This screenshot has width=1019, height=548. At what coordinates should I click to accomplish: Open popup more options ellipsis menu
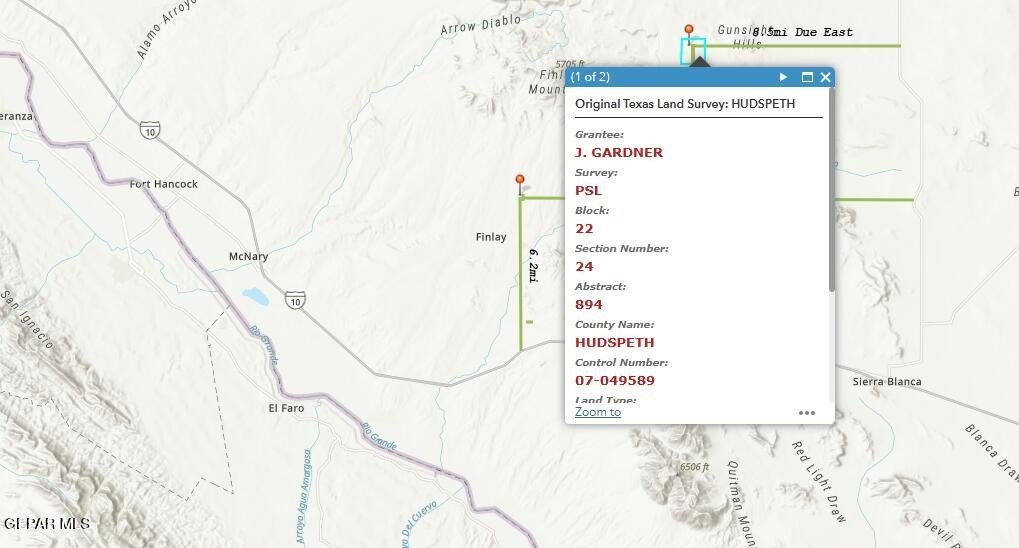point(807,413)
